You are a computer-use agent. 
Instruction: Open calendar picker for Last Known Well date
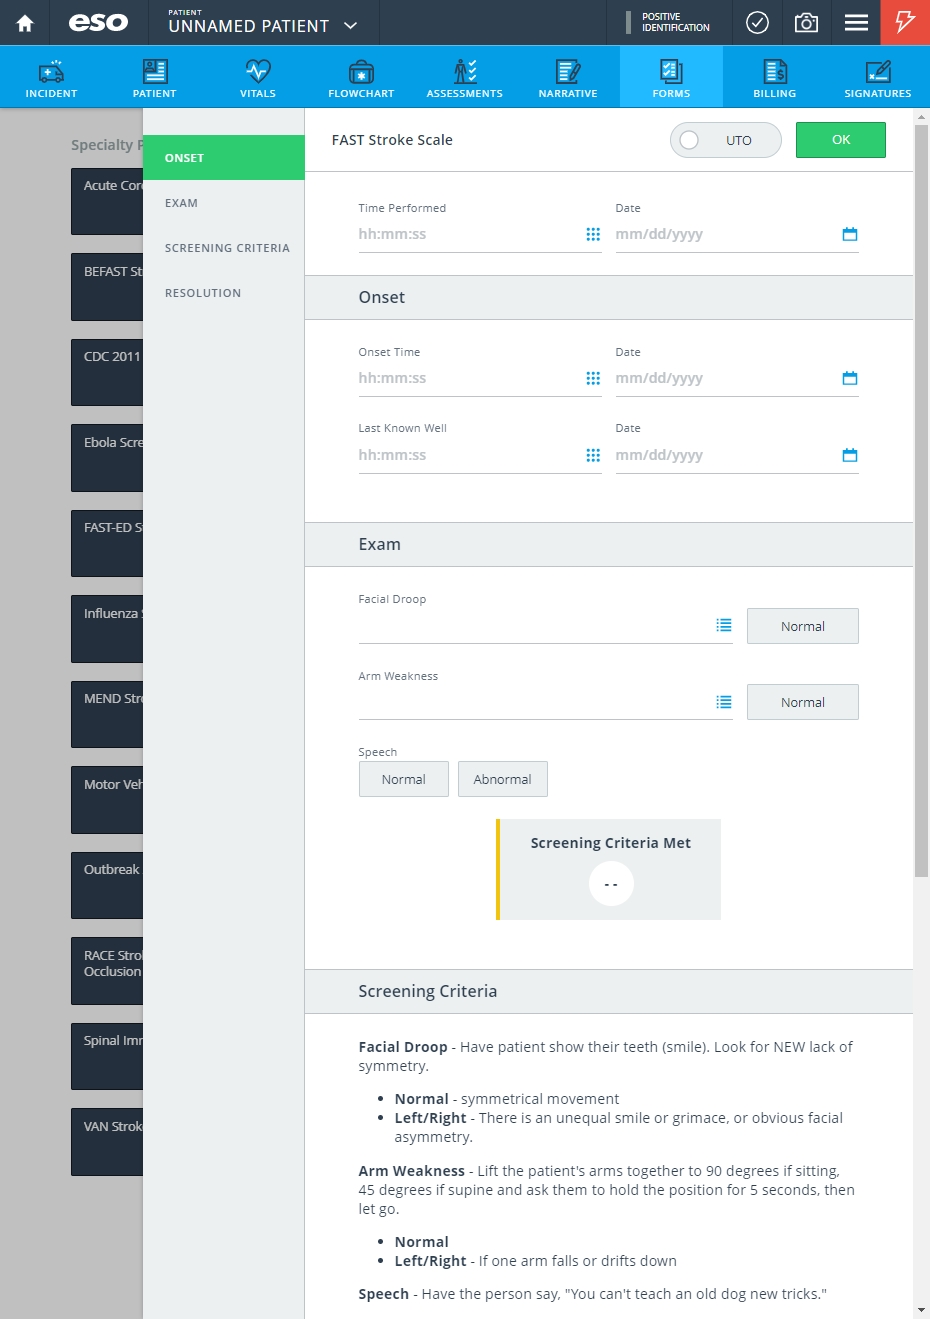[x=850, y=455]
